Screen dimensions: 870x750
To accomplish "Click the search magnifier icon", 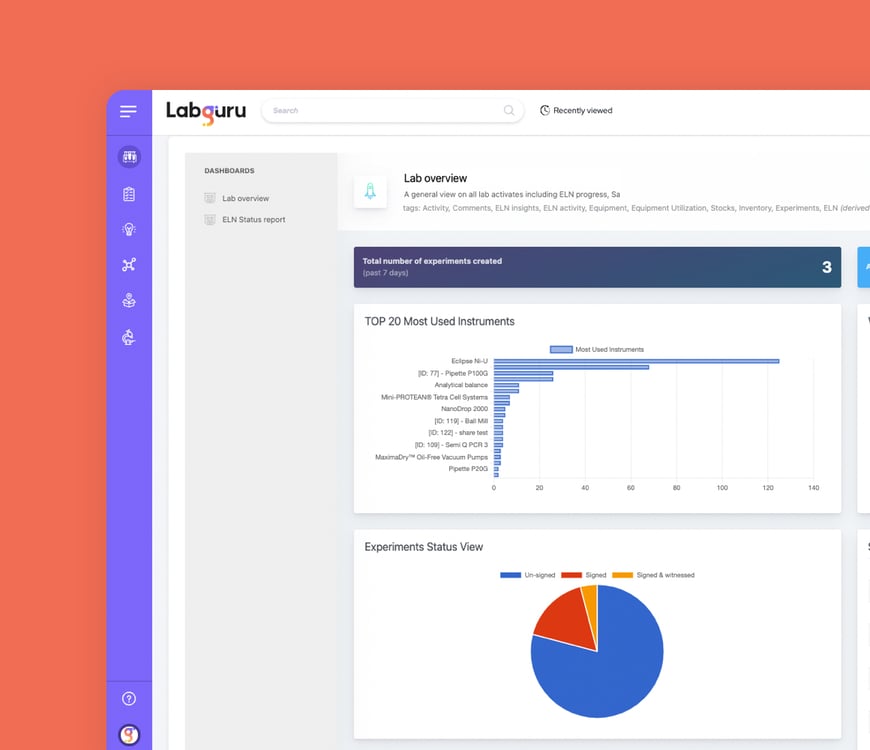I will click(x=509, y=110).
